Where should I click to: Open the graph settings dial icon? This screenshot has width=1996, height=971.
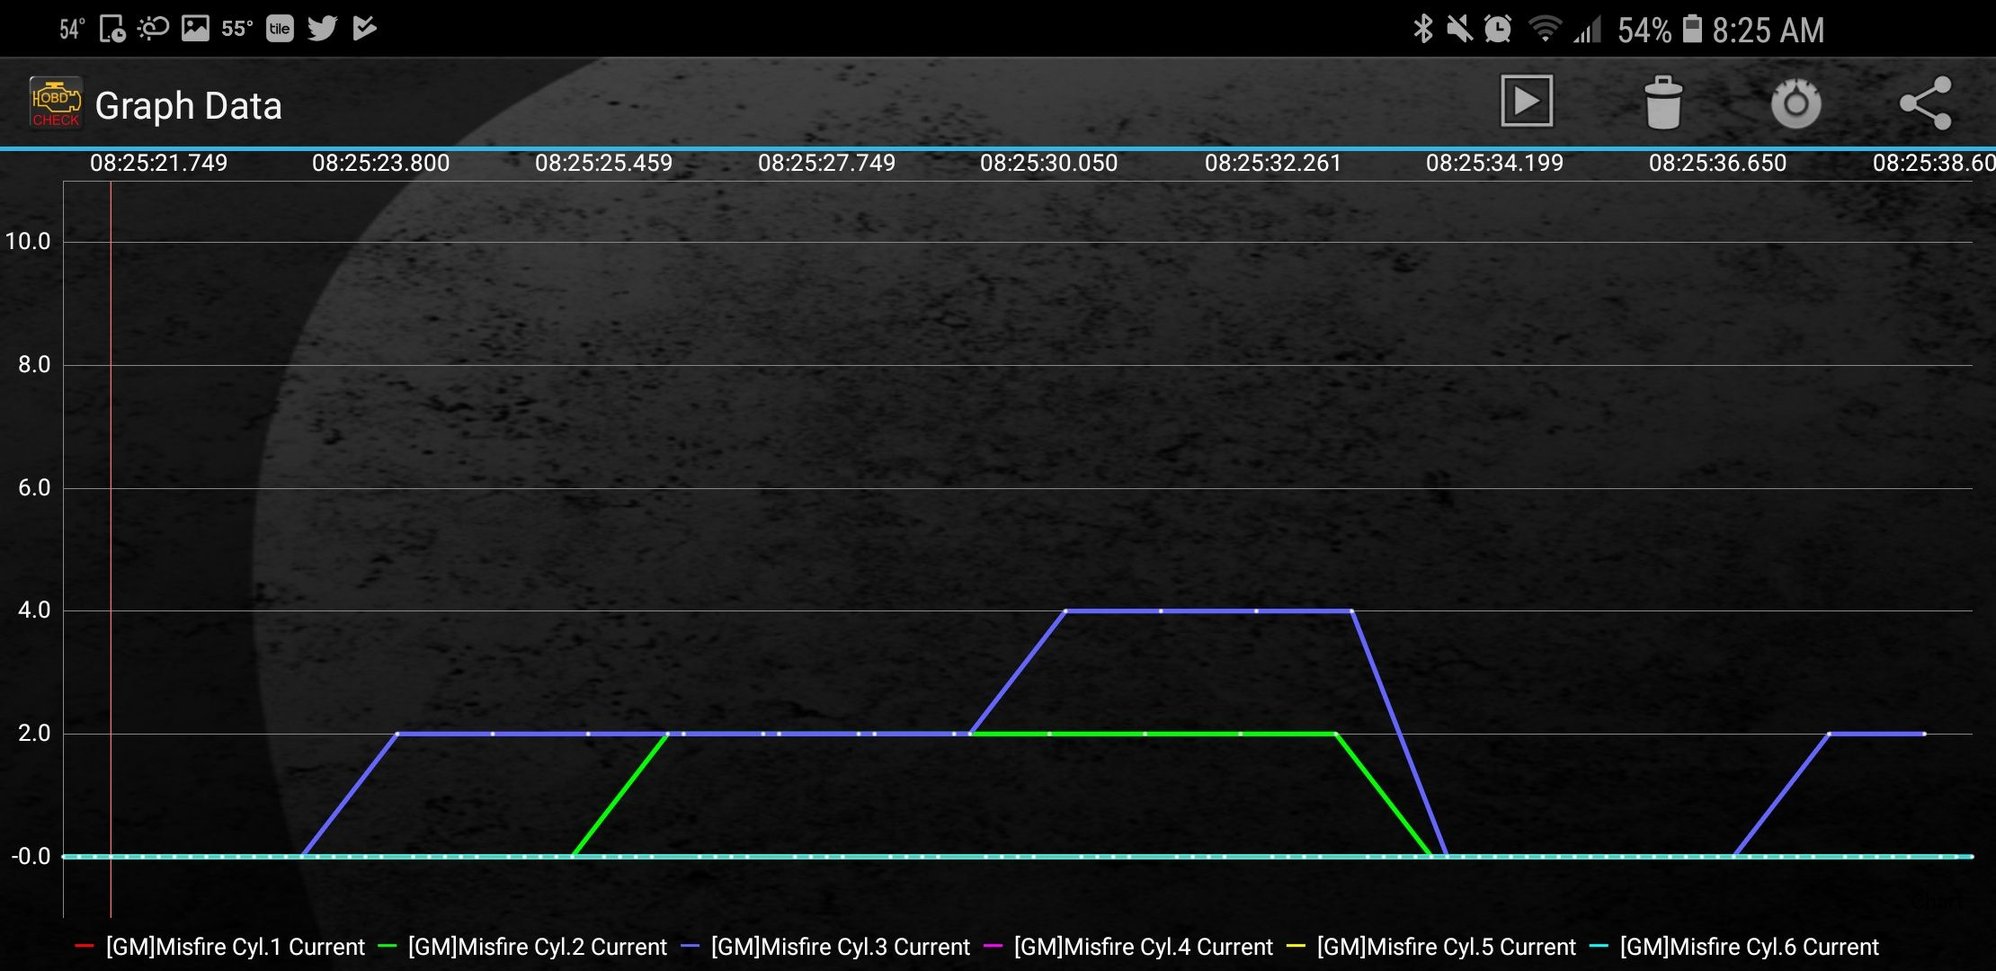point(1796,103)
